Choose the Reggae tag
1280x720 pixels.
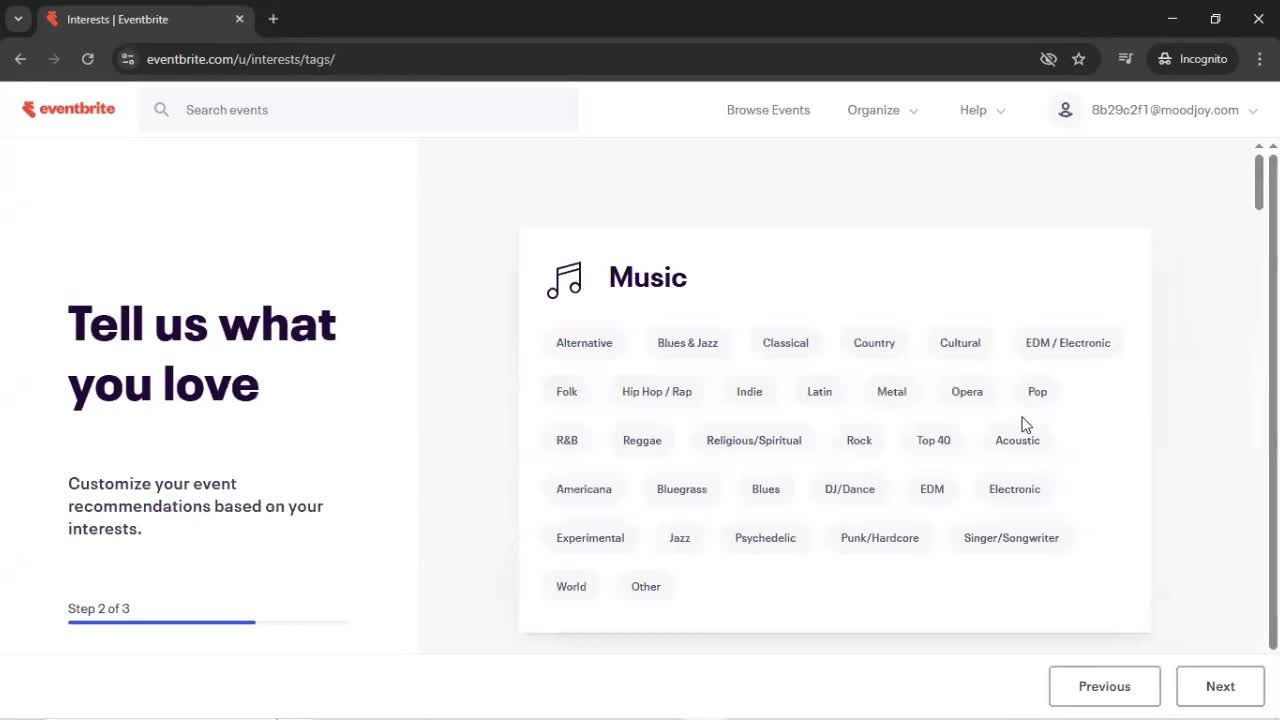point(642,440)
